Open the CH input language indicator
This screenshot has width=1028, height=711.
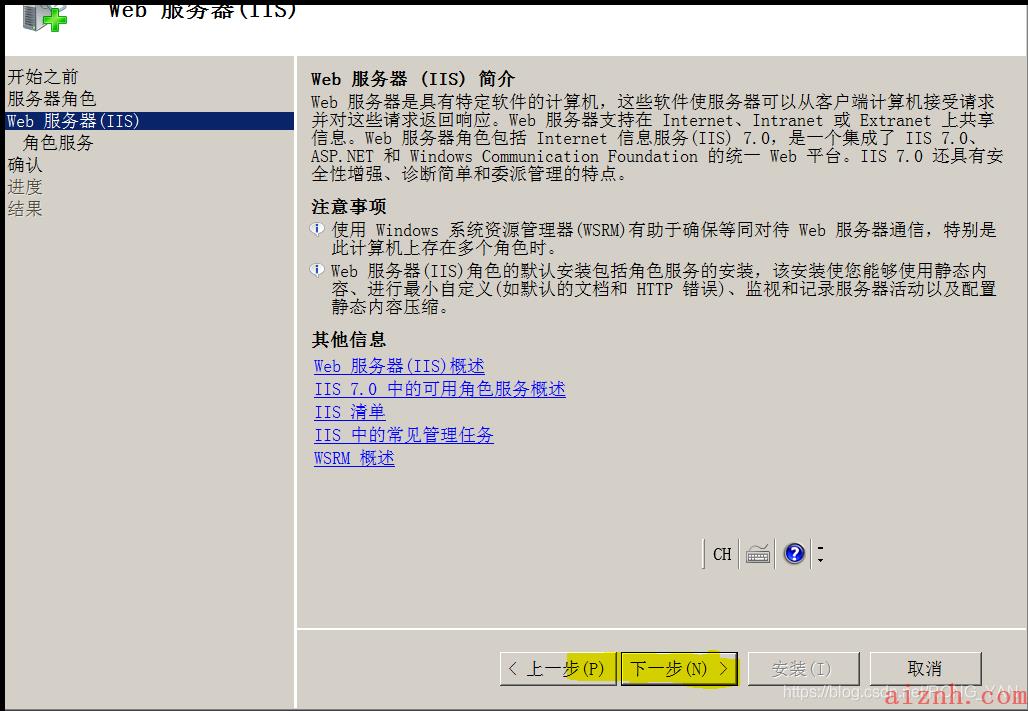[x=722, y=554]
